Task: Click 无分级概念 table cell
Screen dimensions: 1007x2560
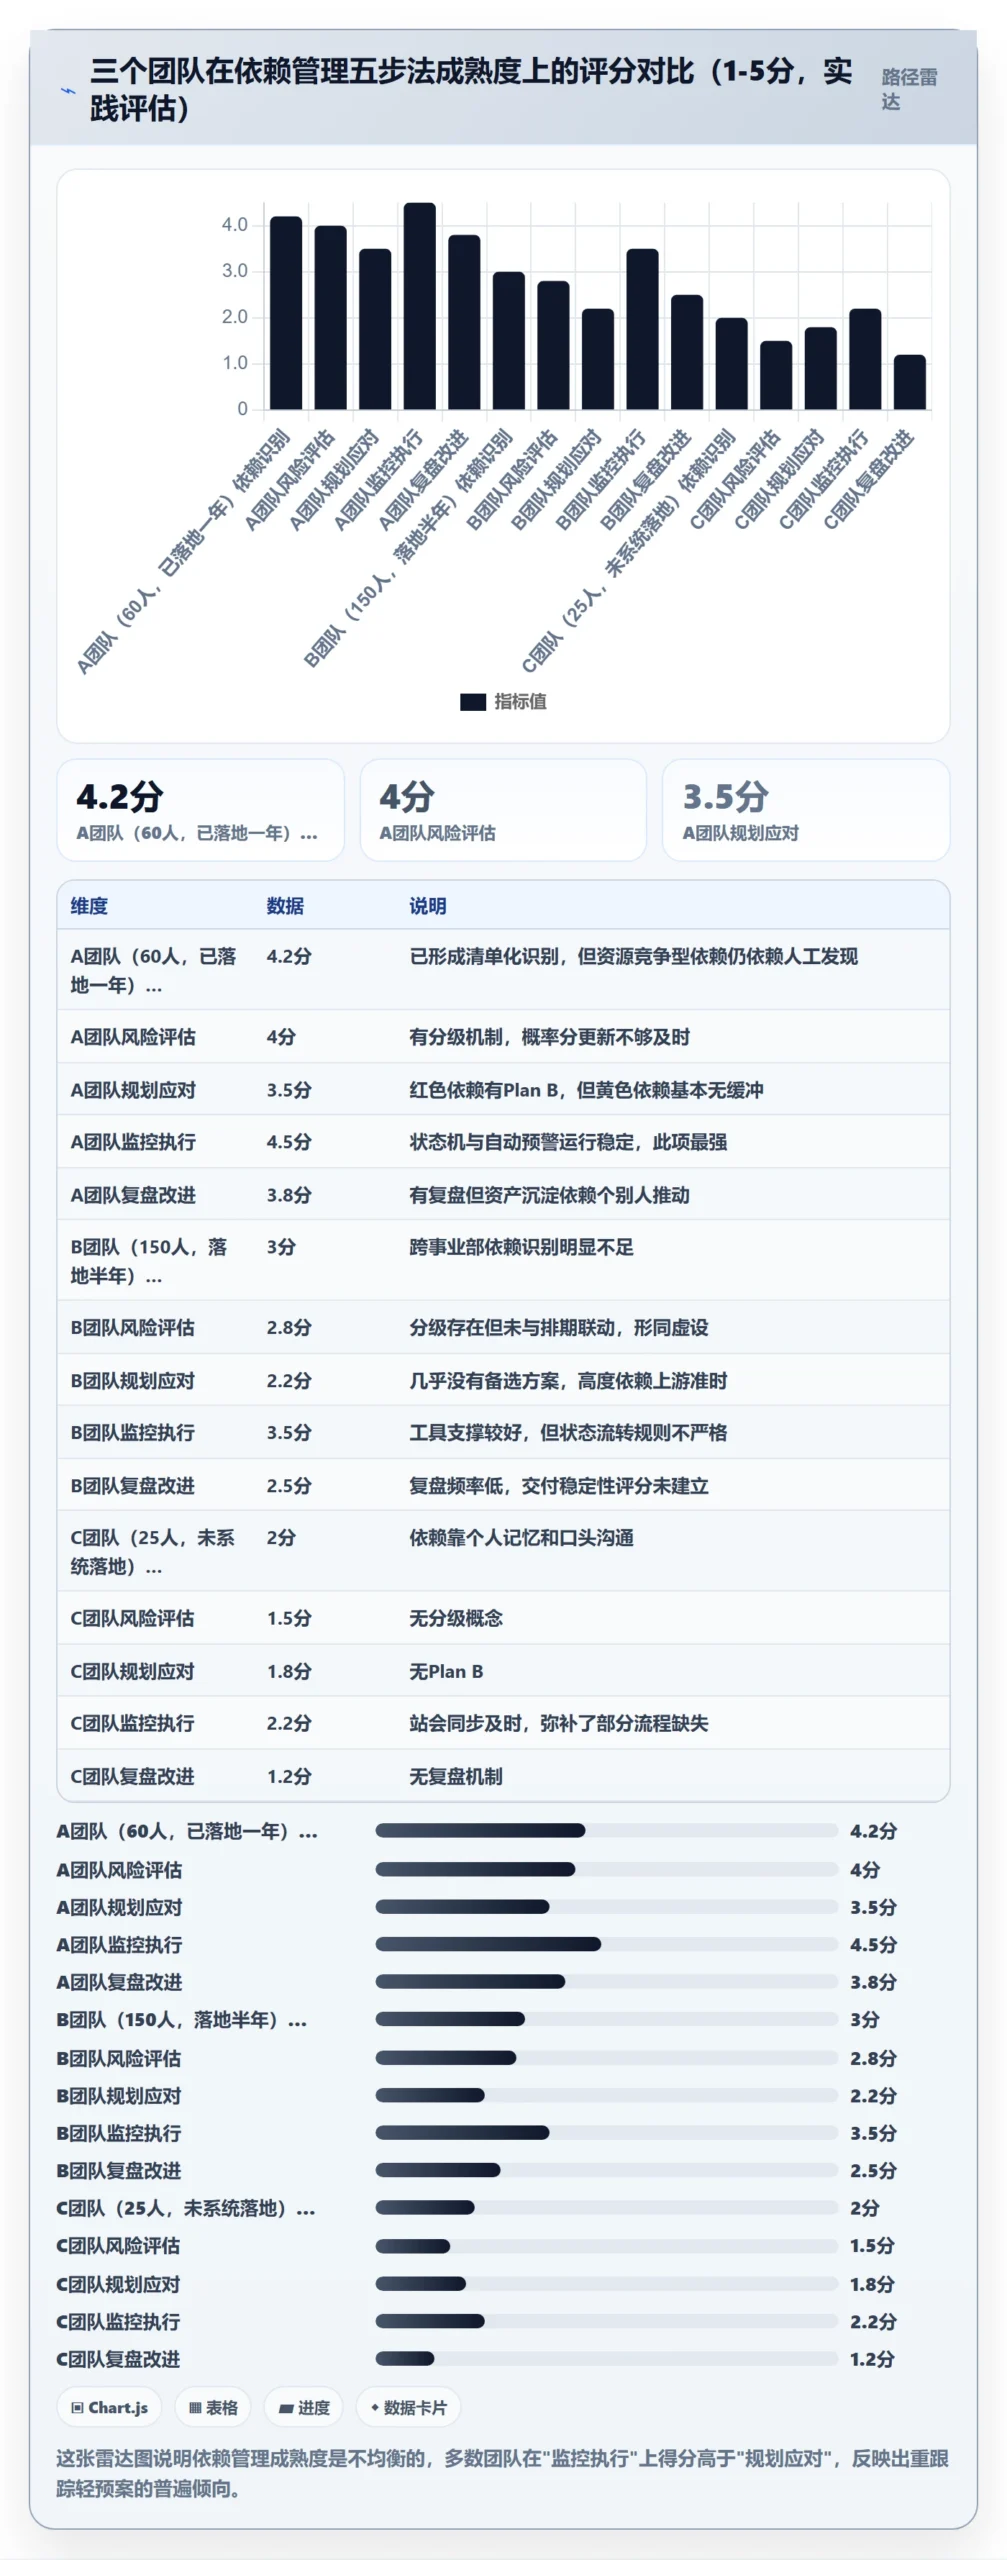Action: (456, 1619)
